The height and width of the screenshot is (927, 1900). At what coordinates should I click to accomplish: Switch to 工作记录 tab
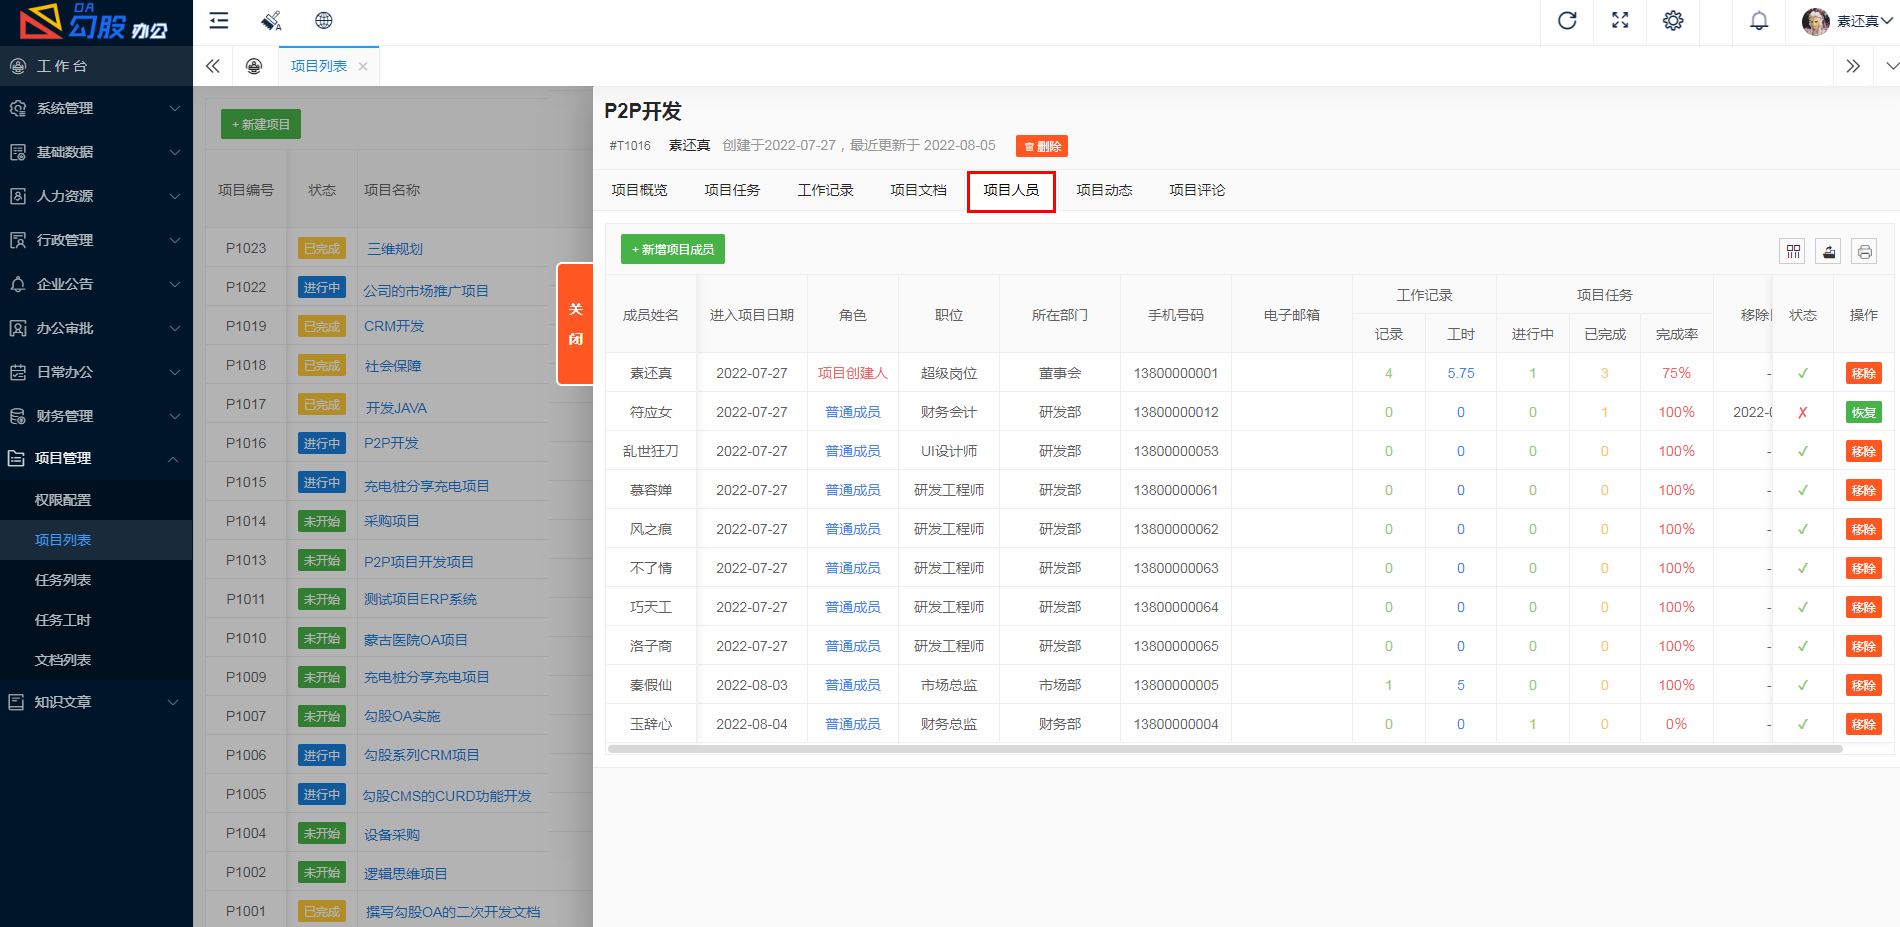point(825,190)
